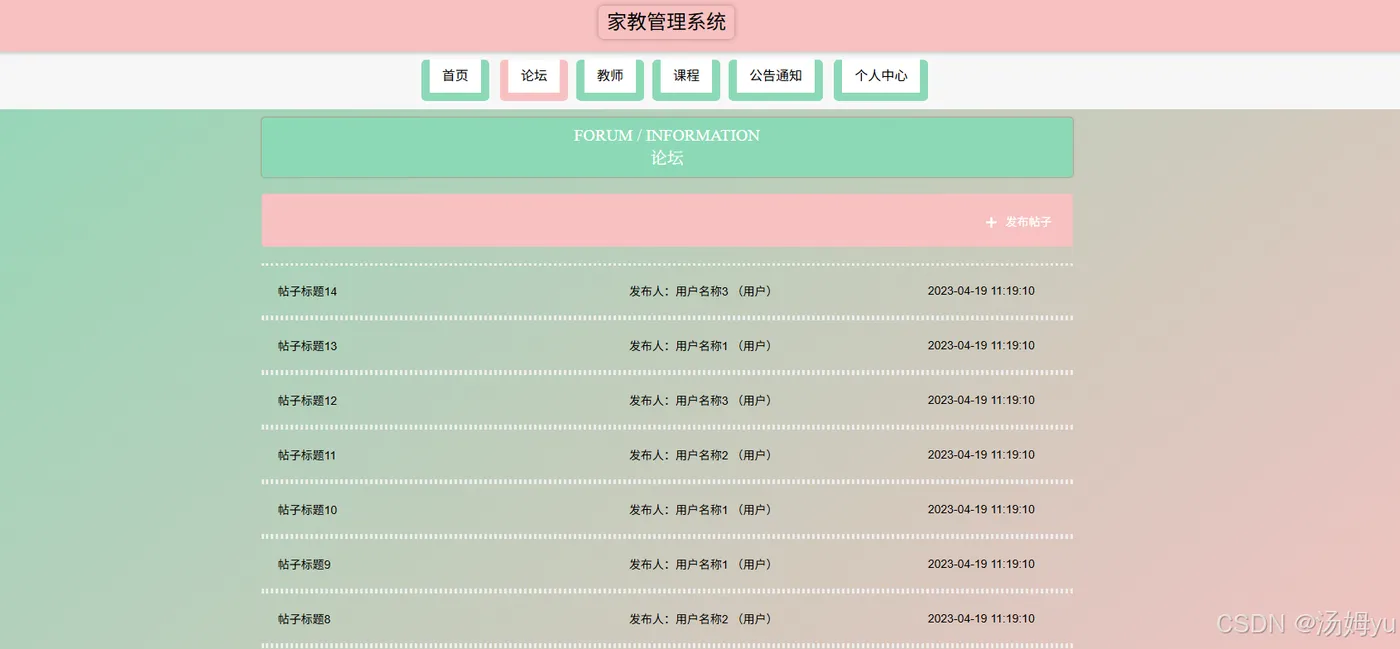This screenshot has width=1400, height=649.
Task: Open the 公告通知 navigation tab
Action: (x=776, y=76)
